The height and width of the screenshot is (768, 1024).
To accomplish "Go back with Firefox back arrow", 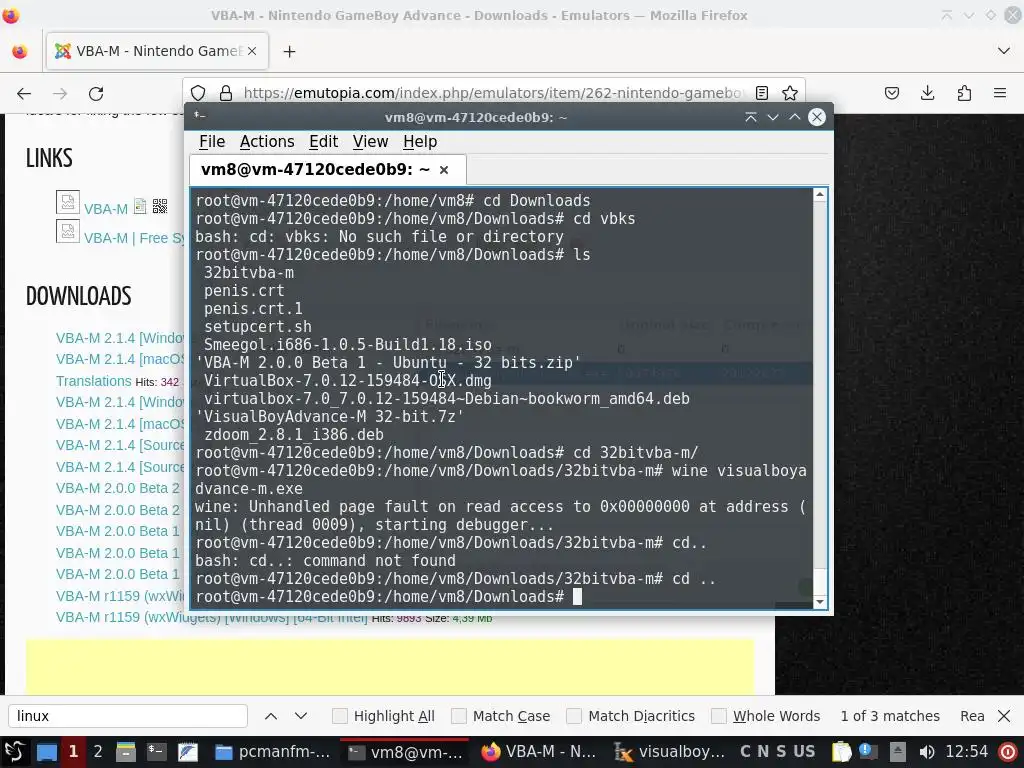I will (x=24, y=93).
